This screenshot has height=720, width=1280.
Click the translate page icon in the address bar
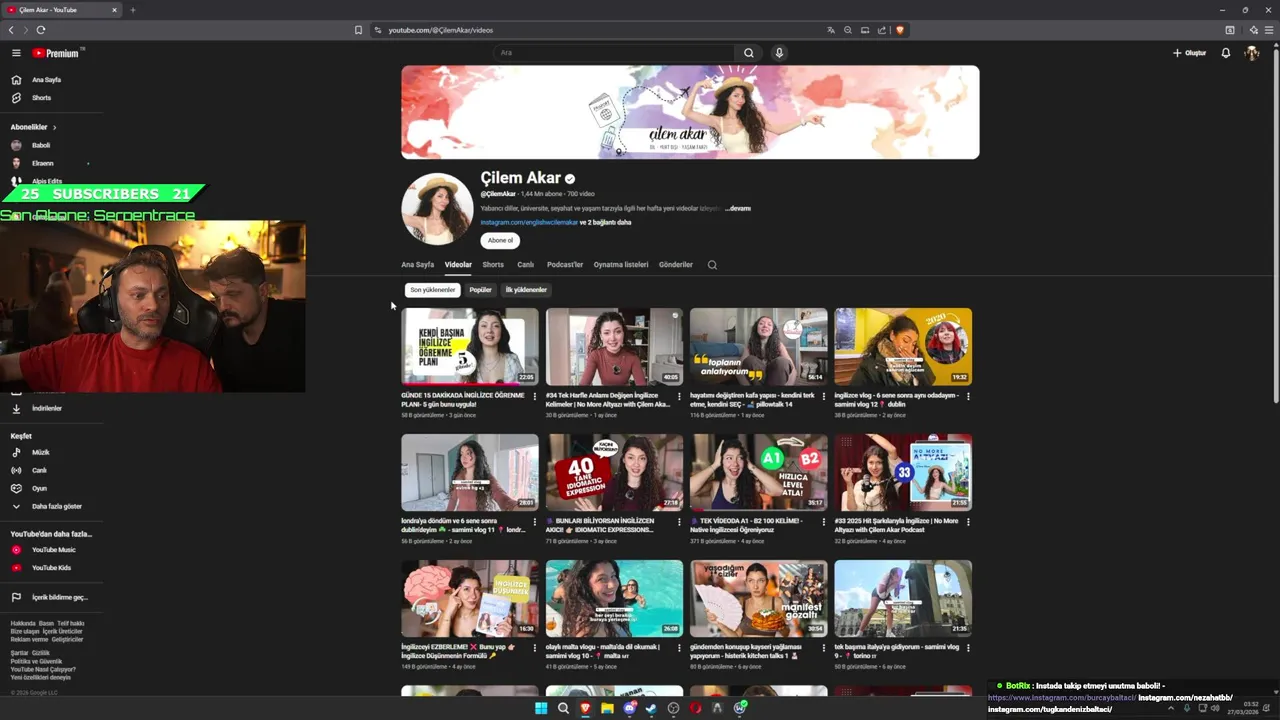[831, 30]
